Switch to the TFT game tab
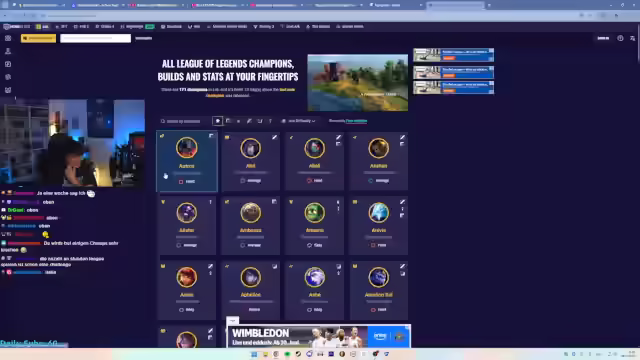640x360 pixels. click(x=61, y=27)
